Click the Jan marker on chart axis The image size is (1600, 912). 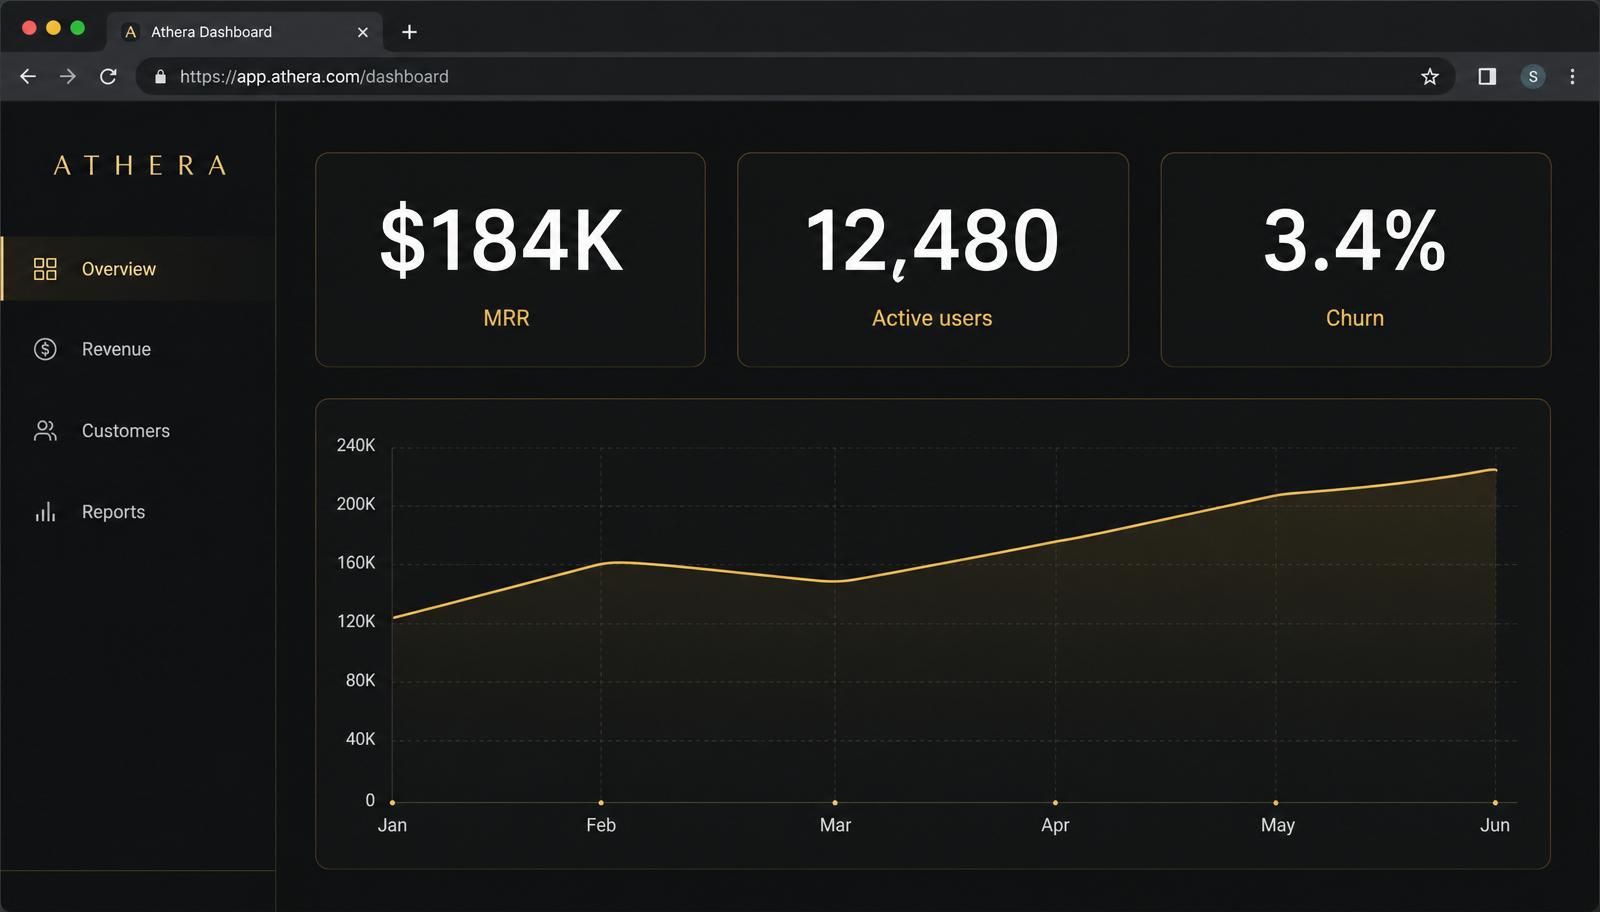click(x=392, y=802)
